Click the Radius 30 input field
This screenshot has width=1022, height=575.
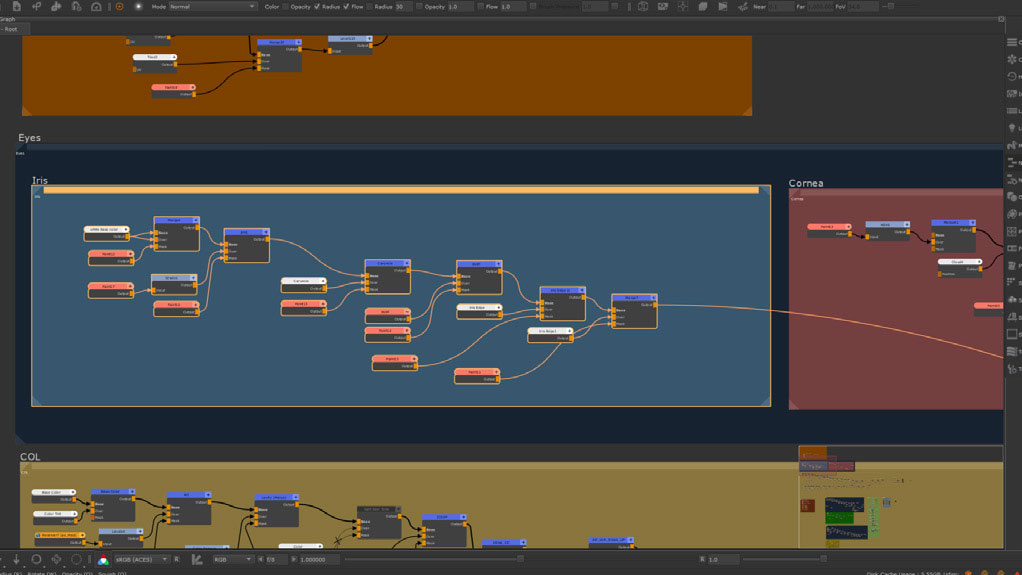402,7
